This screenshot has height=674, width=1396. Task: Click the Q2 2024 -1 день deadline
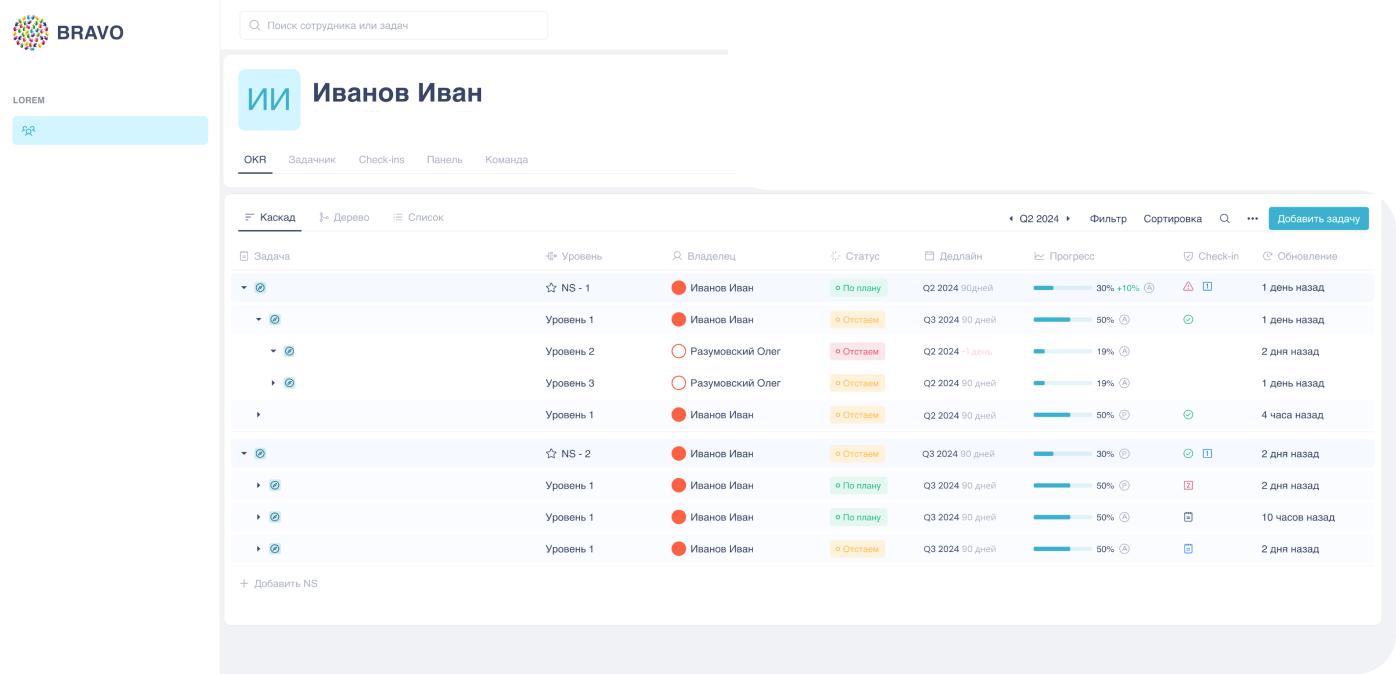958,351
